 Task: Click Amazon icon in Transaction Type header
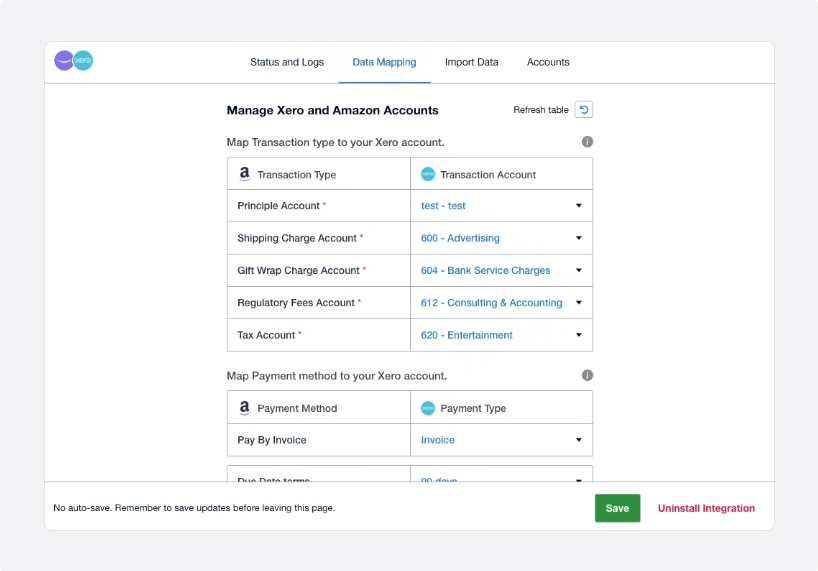pos(244,174)
